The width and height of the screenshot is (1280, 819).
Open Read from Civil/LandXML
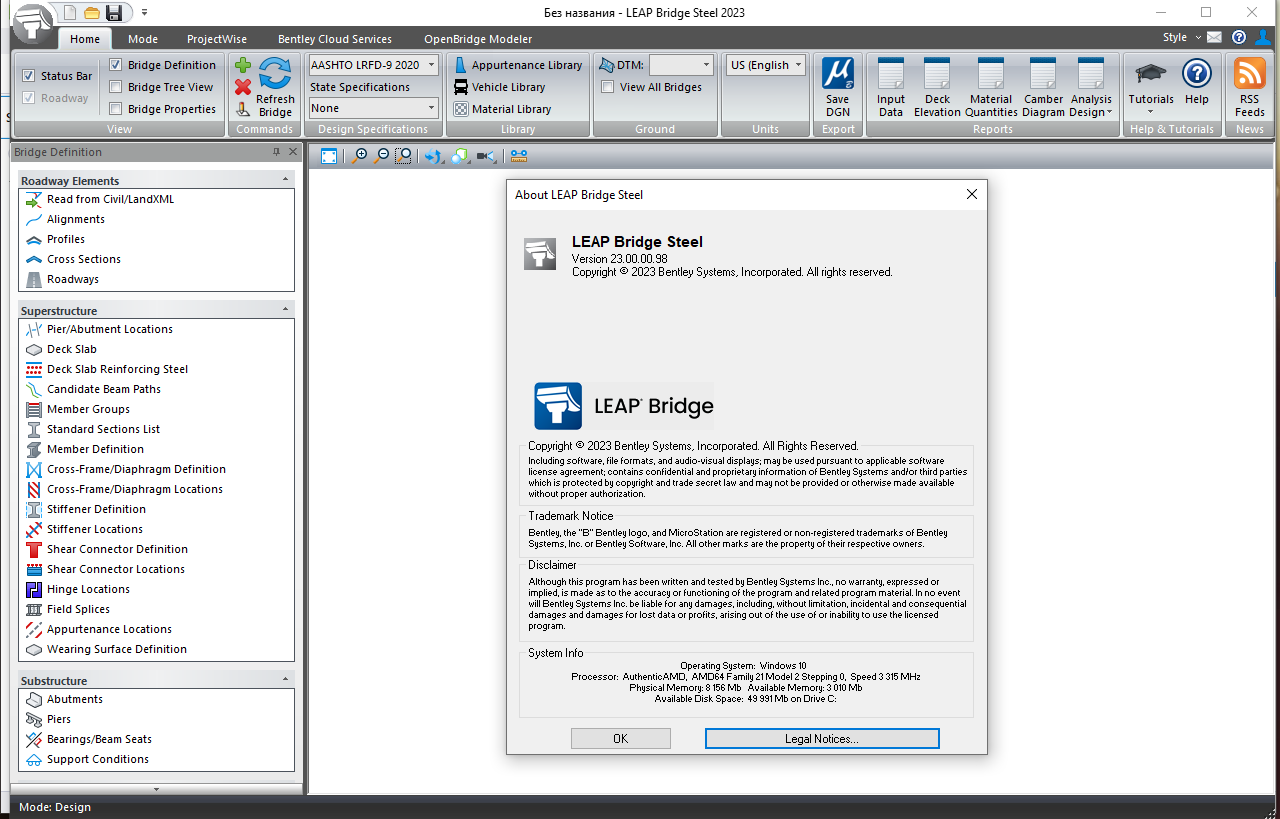[110, 199]
